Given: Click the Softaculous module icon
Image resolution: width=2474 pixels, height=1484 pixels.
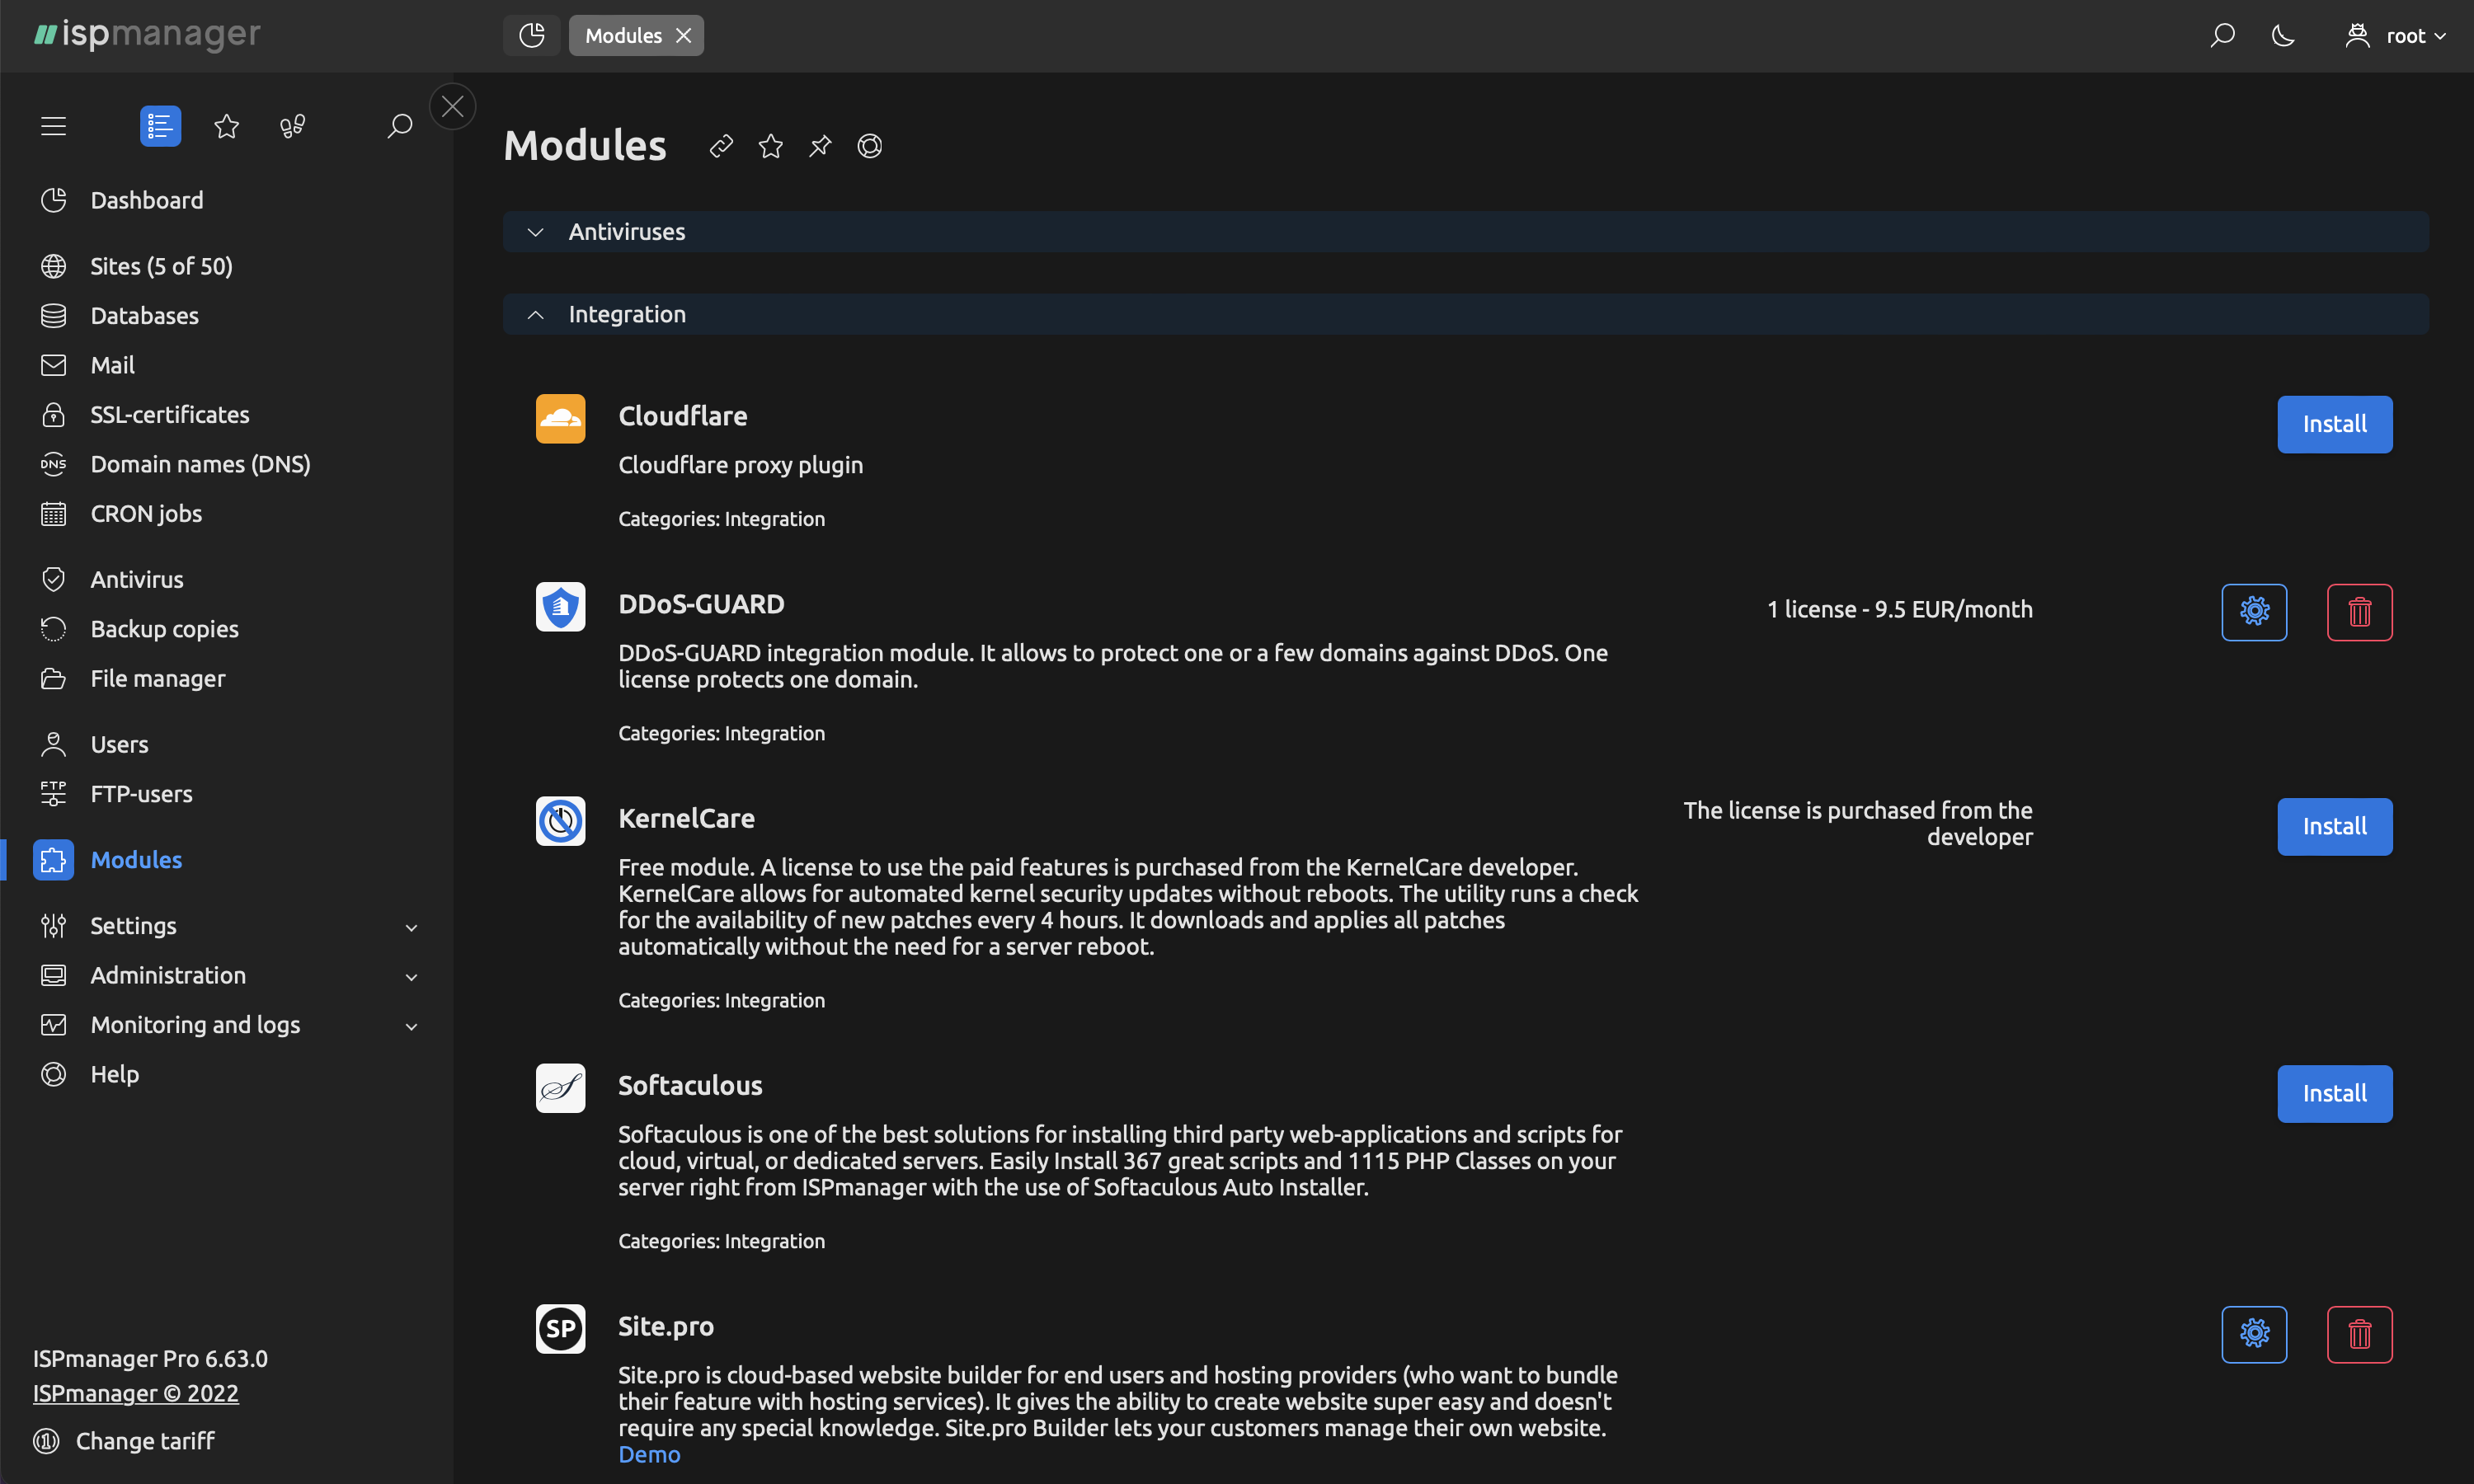Looking at the screenshot, I should pyautogui.click(x=560, y=1088).
